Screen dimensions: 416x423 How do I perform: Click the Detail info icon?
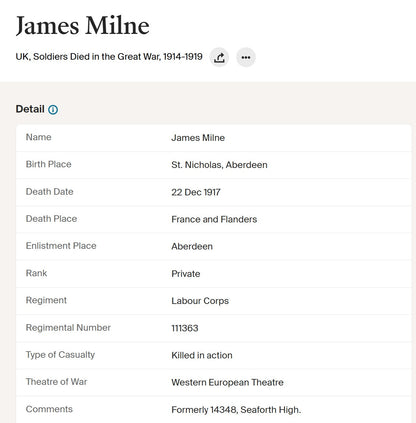click(53, 110)
